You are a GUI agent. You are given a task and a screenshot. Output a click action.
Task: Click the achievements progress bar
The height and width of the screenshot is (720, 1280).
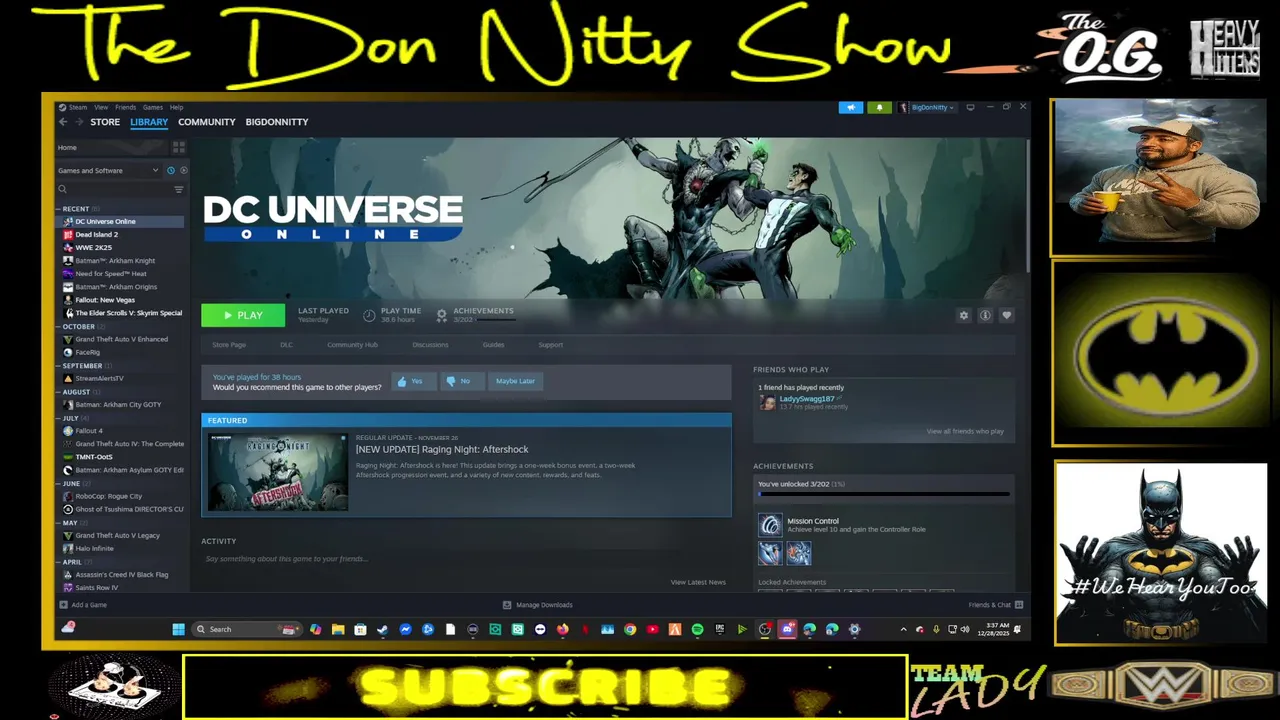pos(884,494)
